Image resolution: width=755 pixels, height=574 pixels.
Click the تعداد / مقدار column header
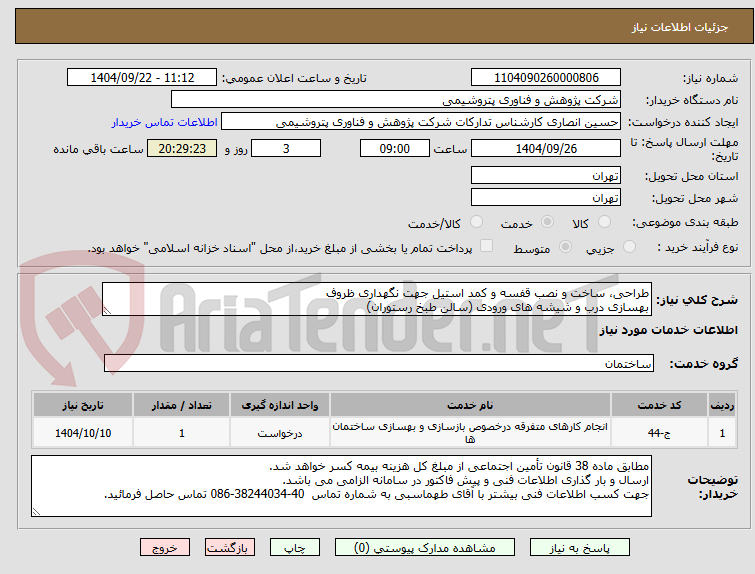(182, 405)
